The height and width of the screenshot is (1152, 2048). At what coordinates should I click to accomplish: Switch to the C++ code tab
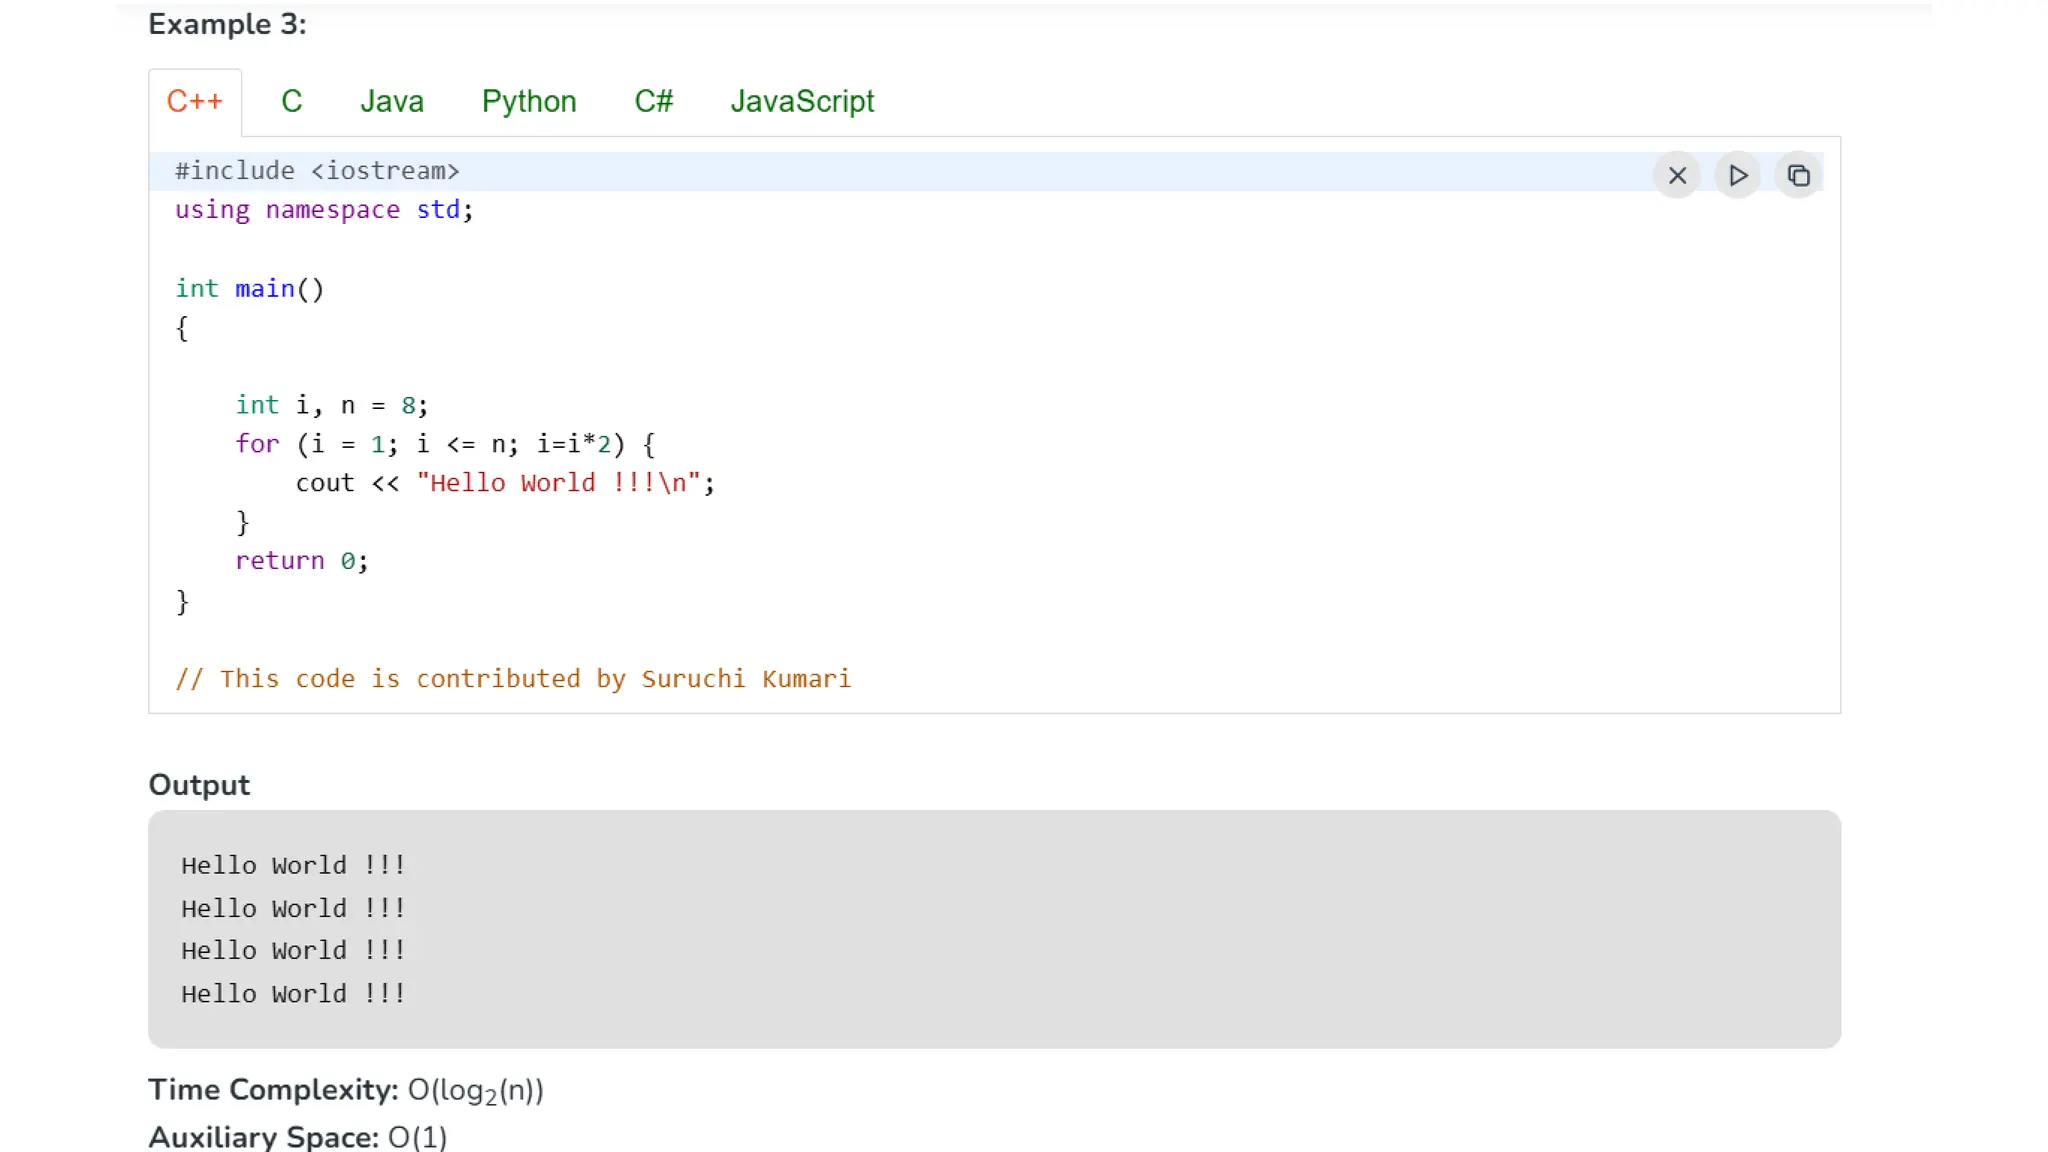195,101
